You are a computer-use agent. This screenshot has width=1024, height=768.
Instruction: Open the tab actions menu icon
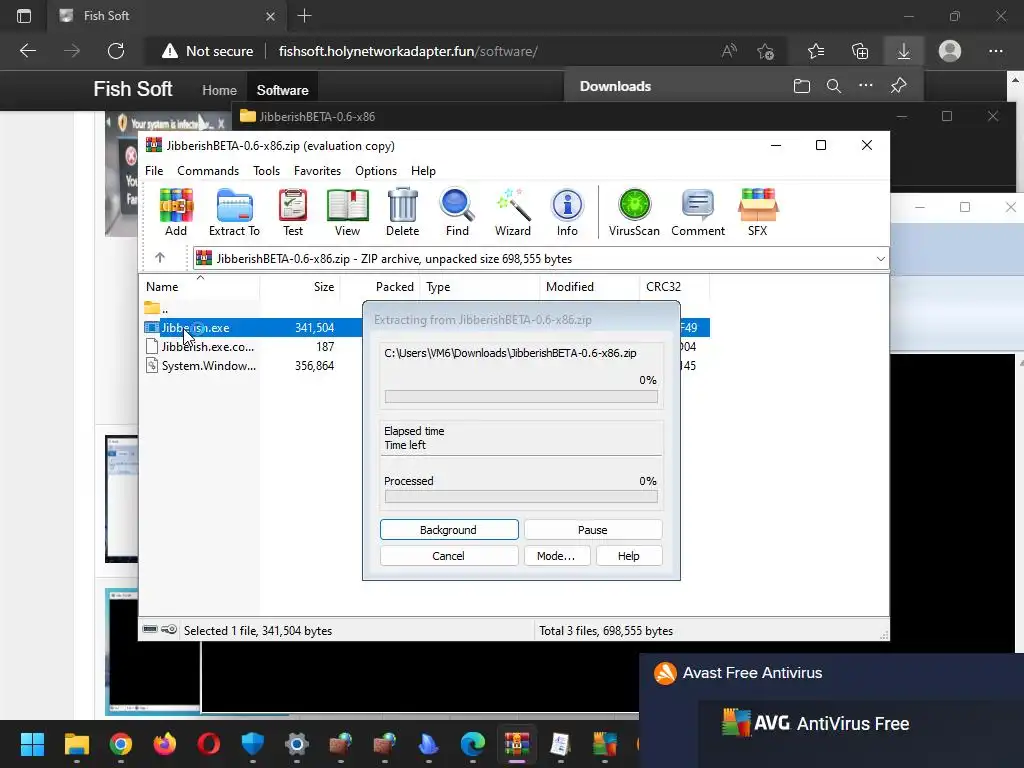click(x=24, y=16)
